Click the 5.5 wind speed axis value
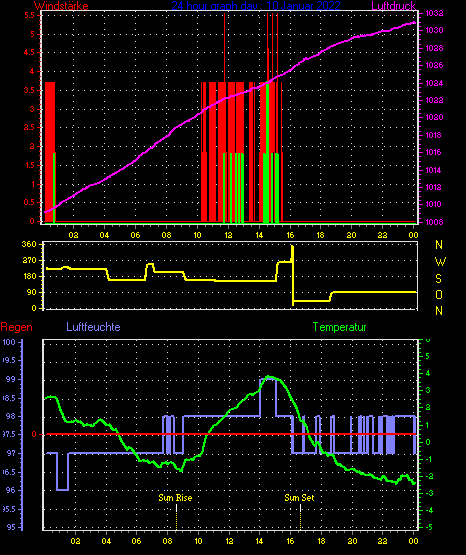 coord(29,16)
